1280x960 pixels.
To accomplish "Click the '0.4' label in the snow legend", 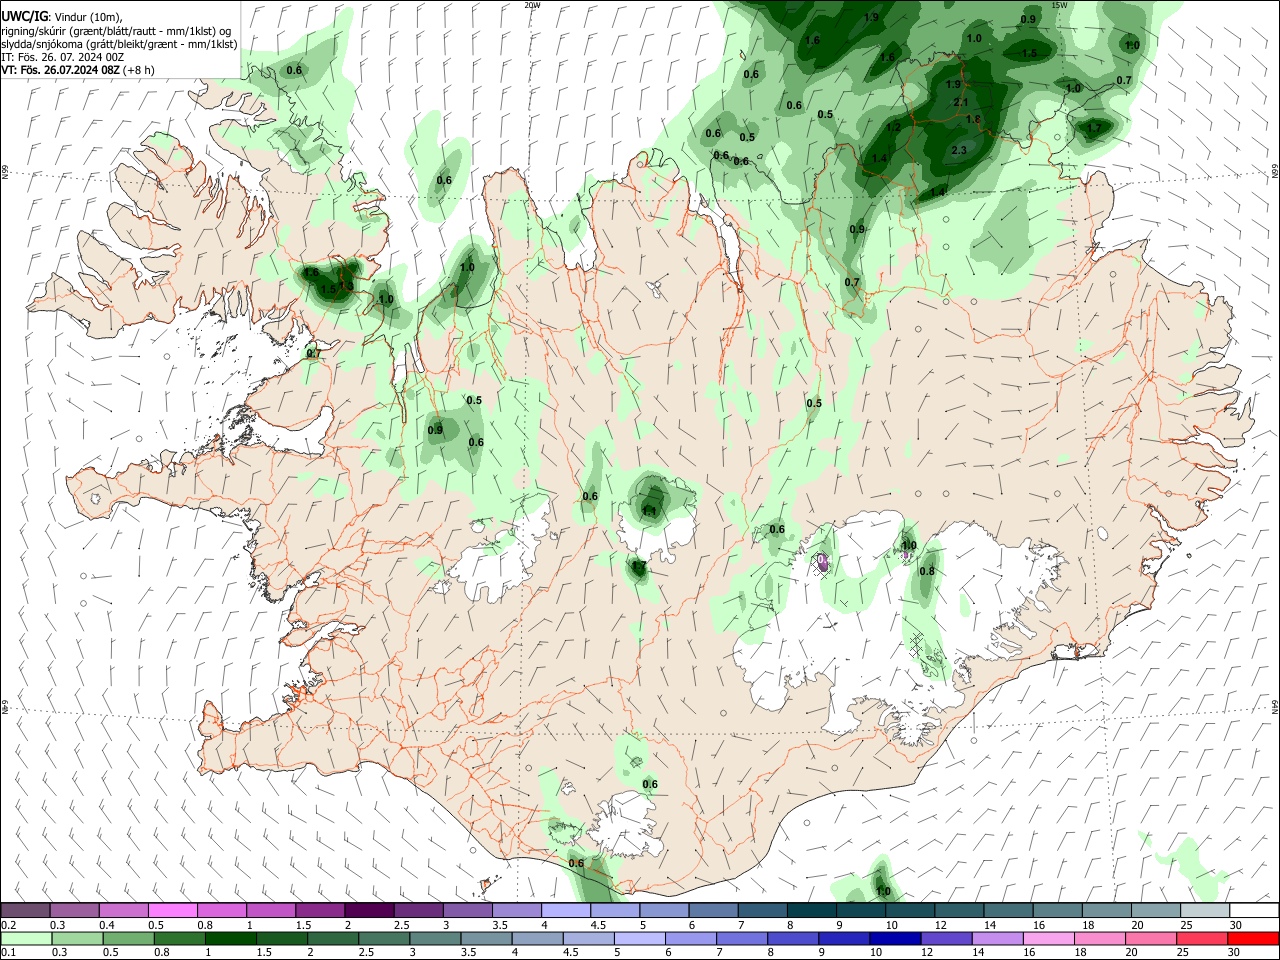I will (x=107, y=925).
